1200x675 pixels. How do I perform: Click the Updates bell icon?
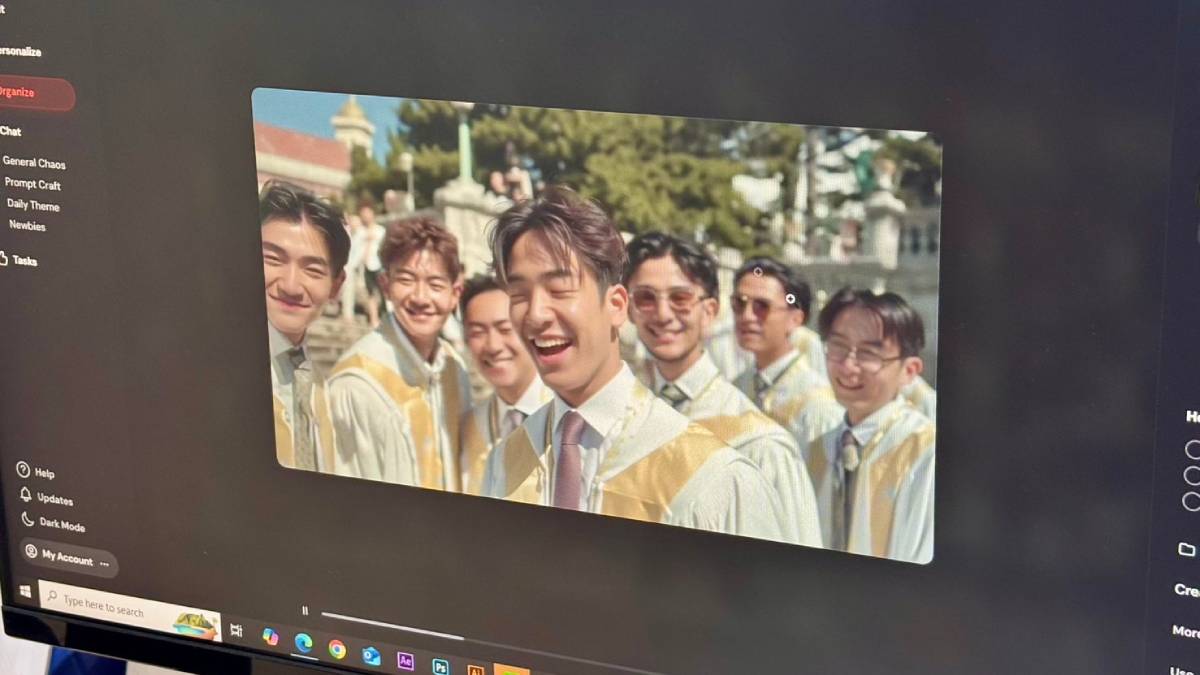pyautogui.click(x=26, y=495)
